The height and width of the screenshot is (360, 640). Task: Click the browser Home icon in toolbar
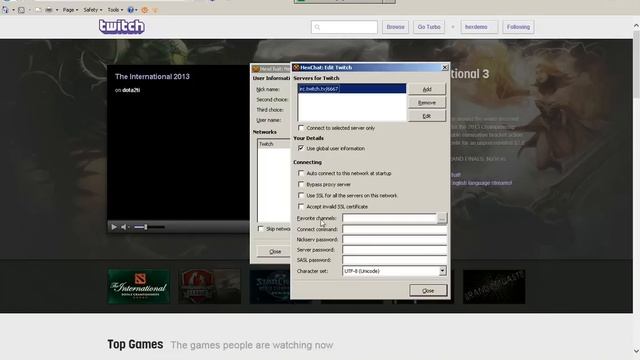pyautogui.click(x=5, y=10)
